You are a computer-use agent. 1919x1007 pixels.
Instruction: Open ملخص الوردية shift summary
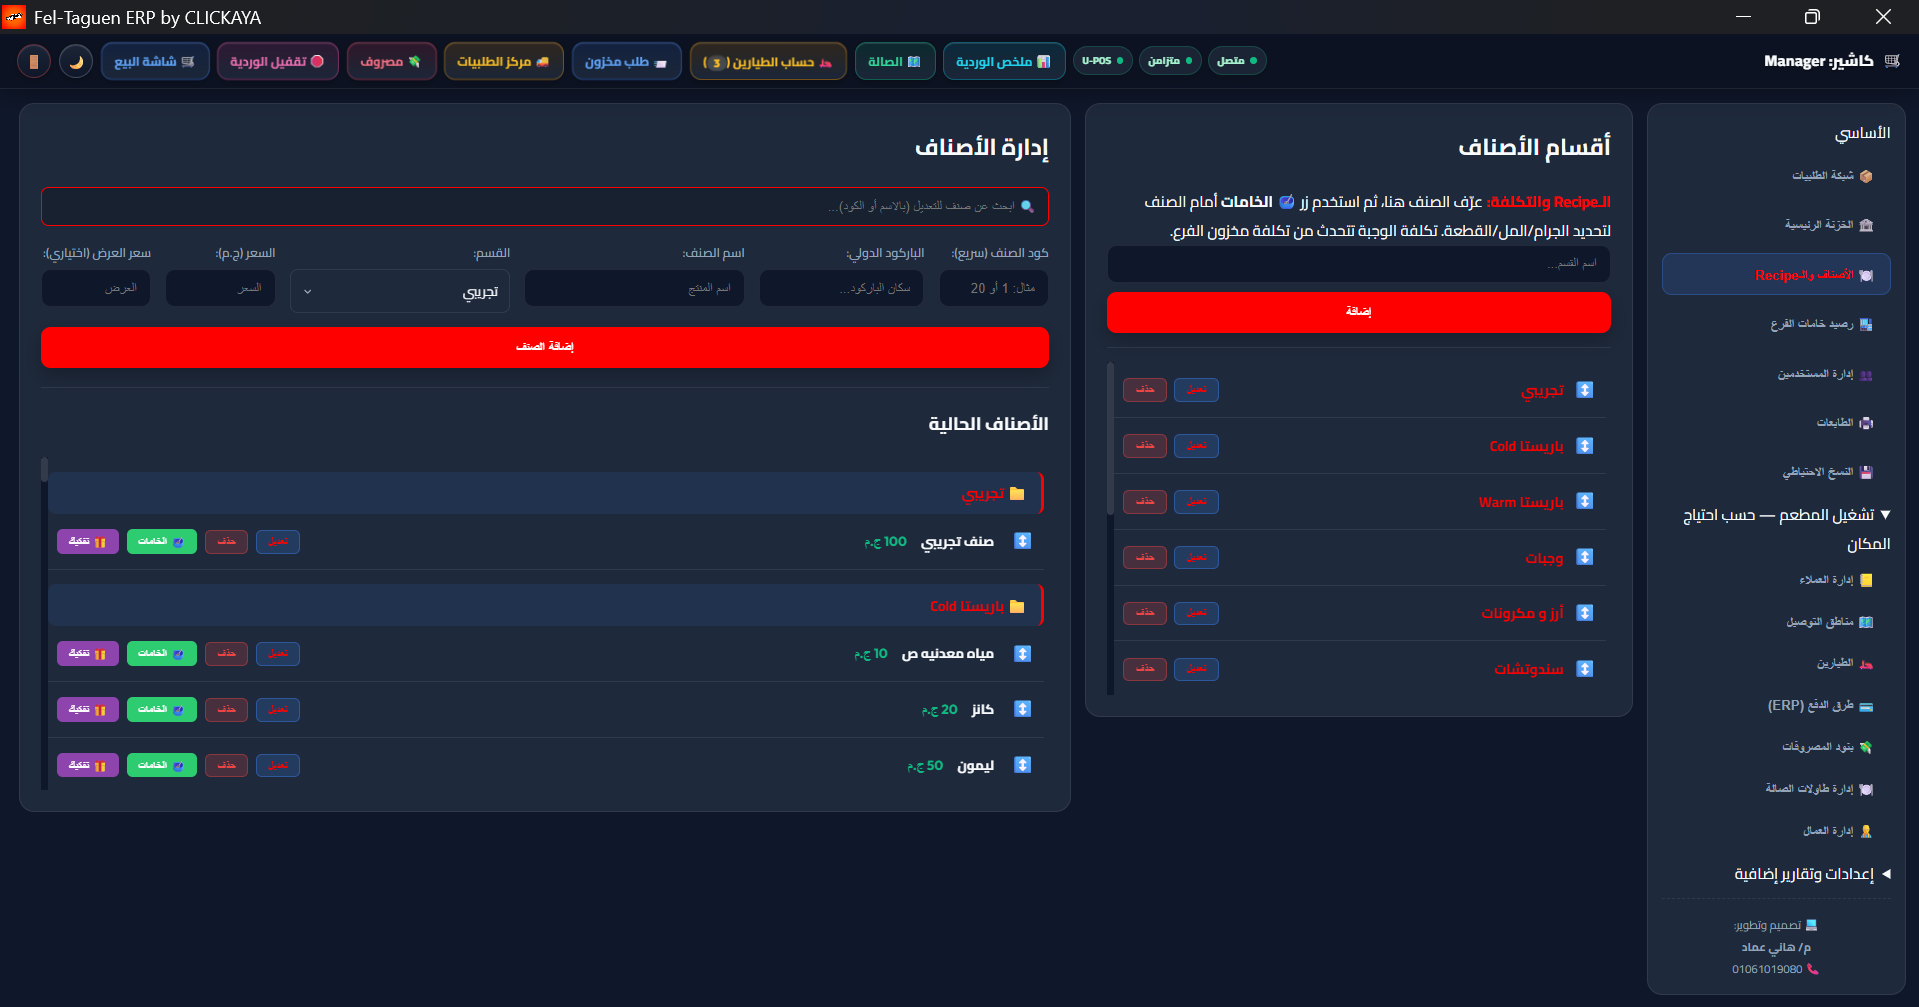pyautogui.click(x=1003, y=61)
